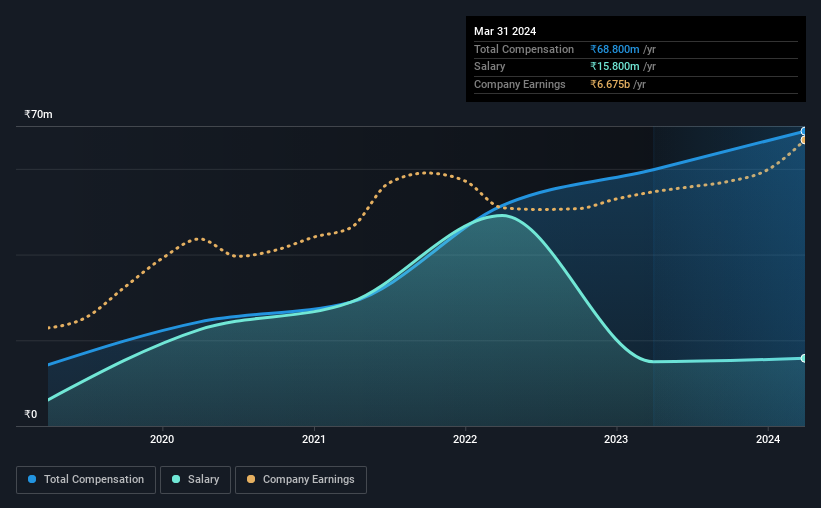821x508 pixels.
Task: Toggle the Total Compensation legend button
Action: (x=86, y=480)
